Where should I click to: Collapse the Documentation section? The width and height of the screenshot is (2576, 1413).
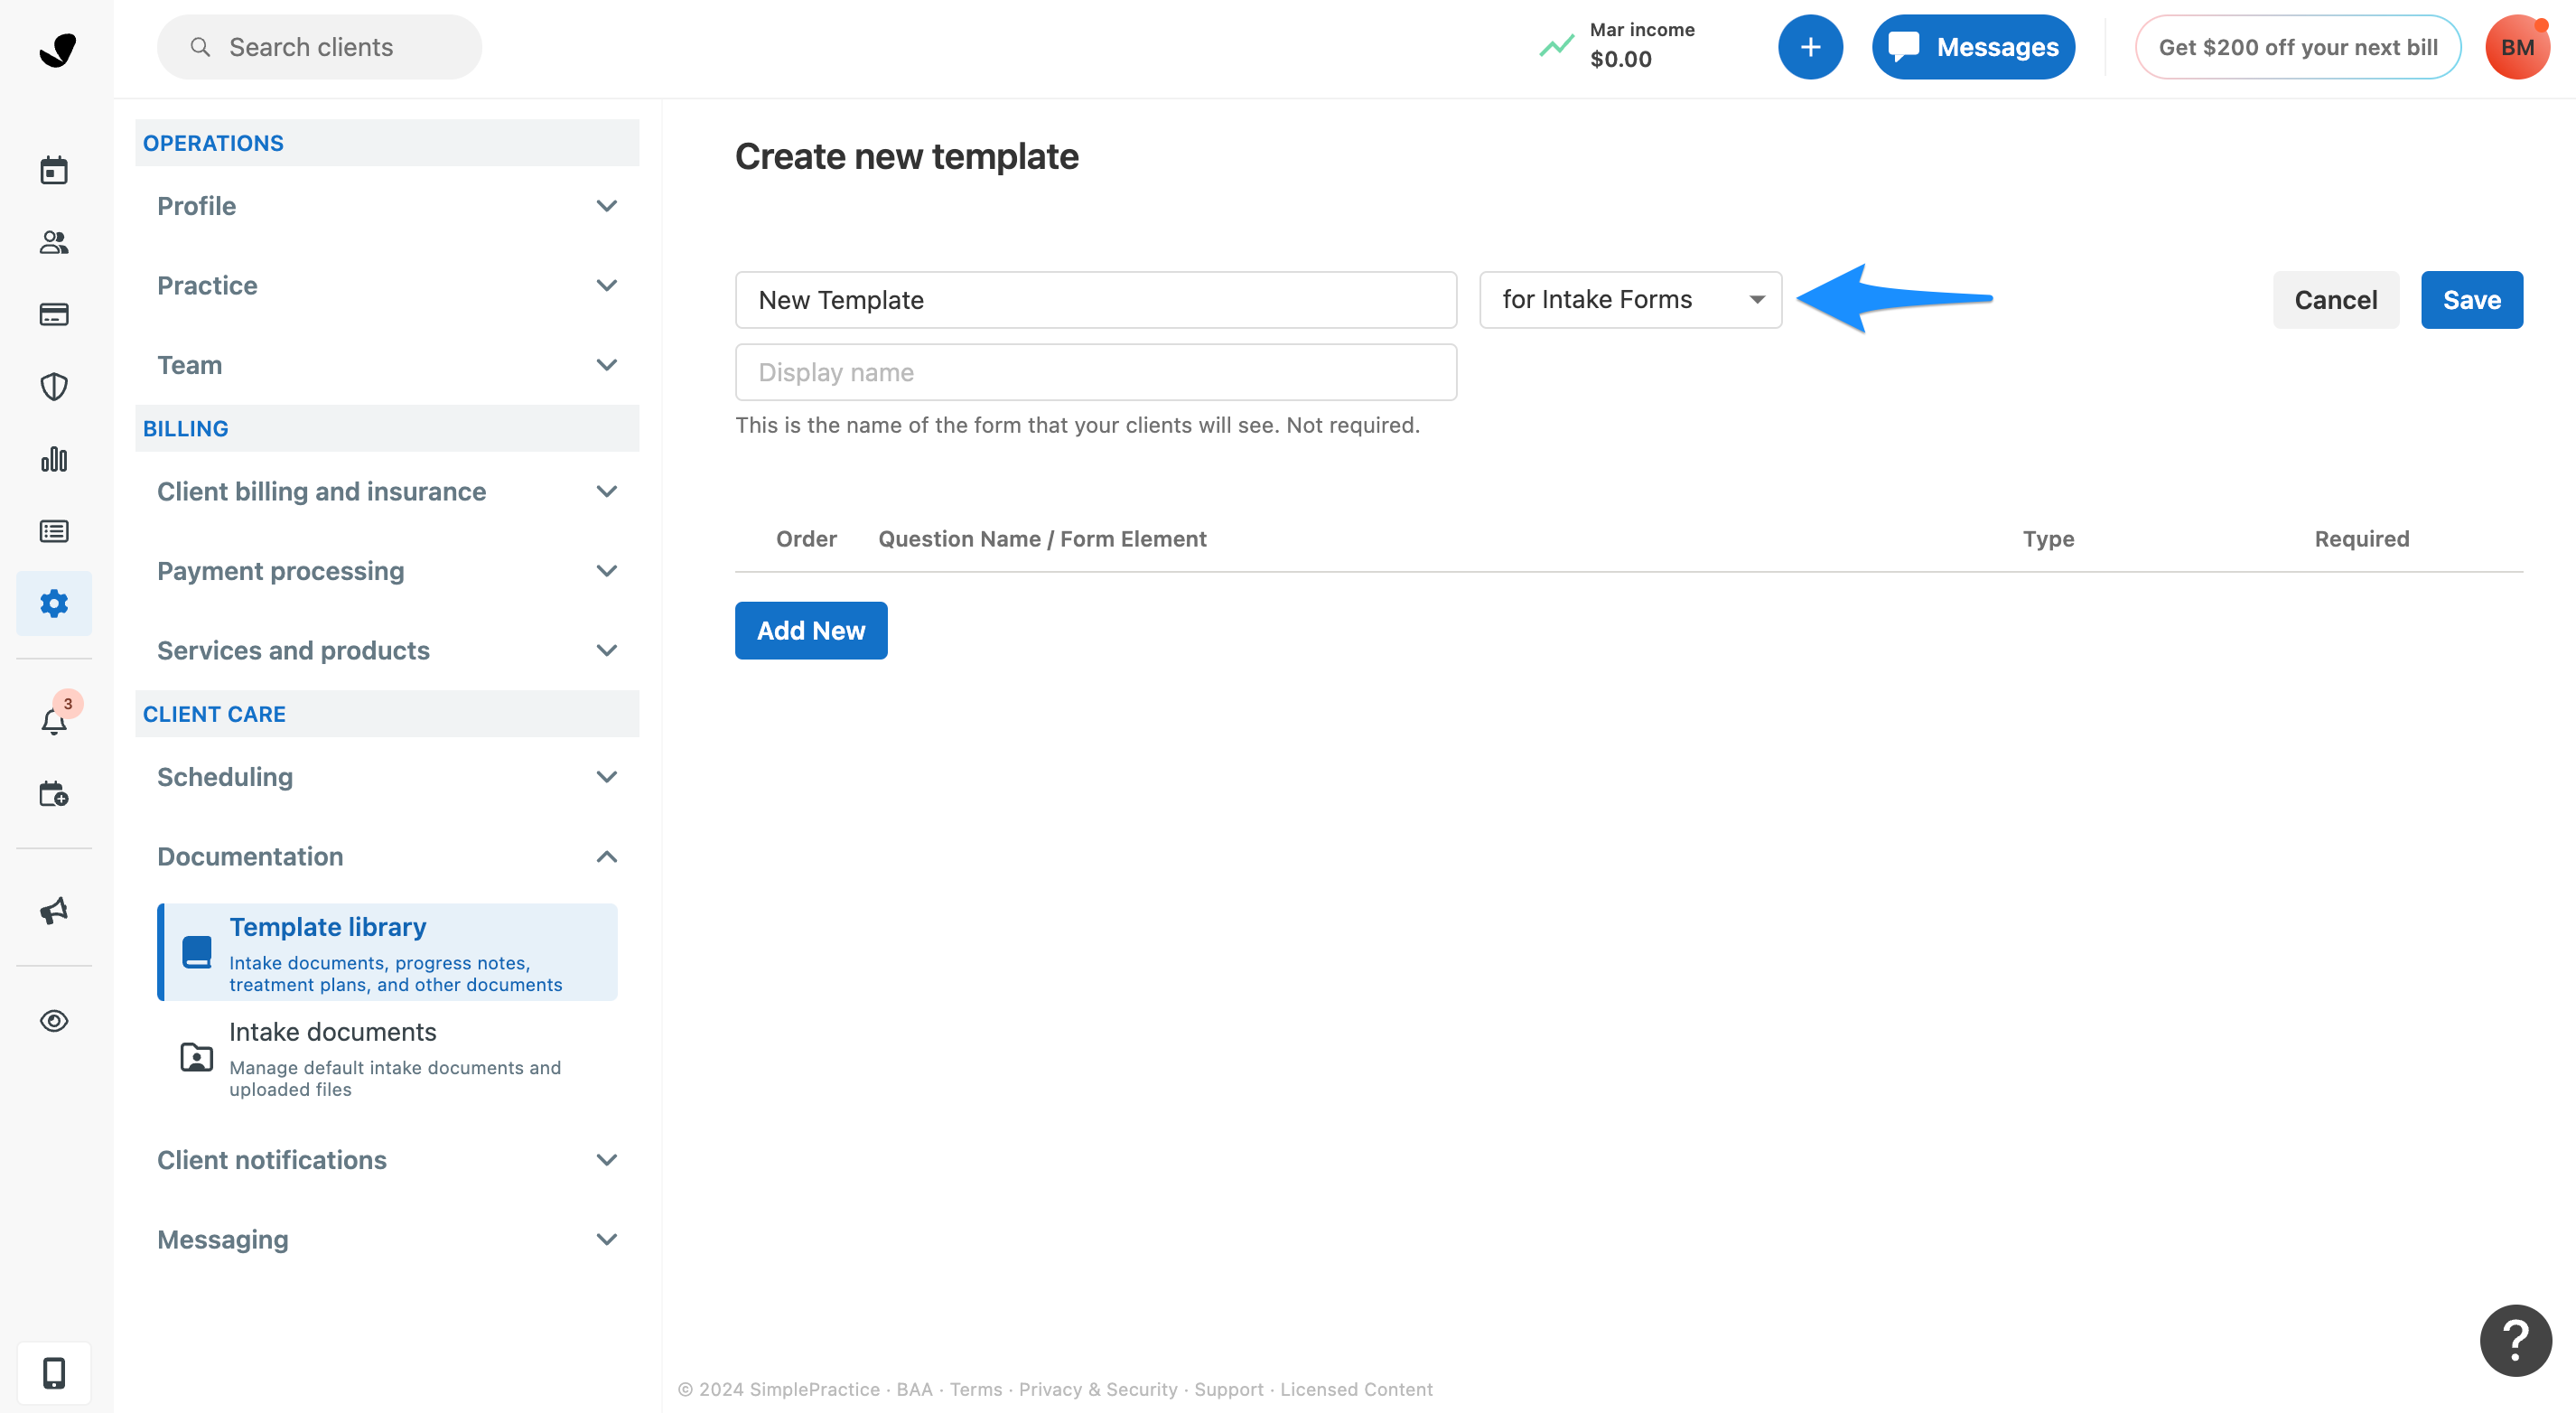387,857
